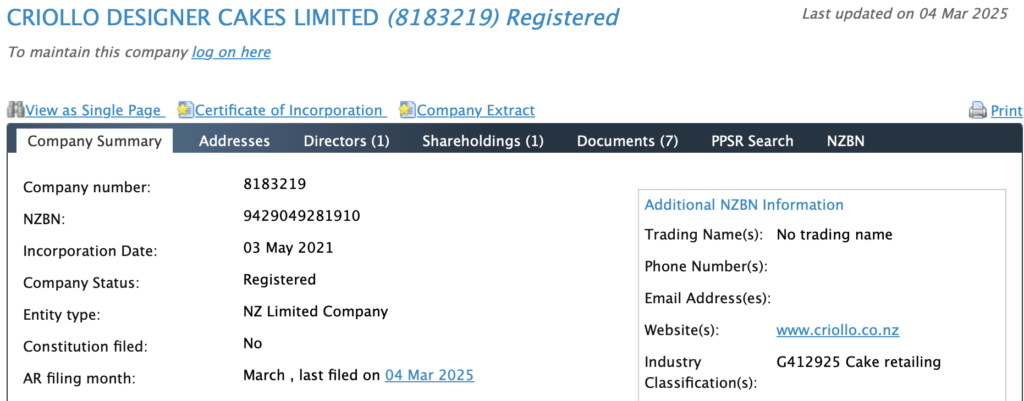
Task: Click the Print link
Action: point(1006,111)
